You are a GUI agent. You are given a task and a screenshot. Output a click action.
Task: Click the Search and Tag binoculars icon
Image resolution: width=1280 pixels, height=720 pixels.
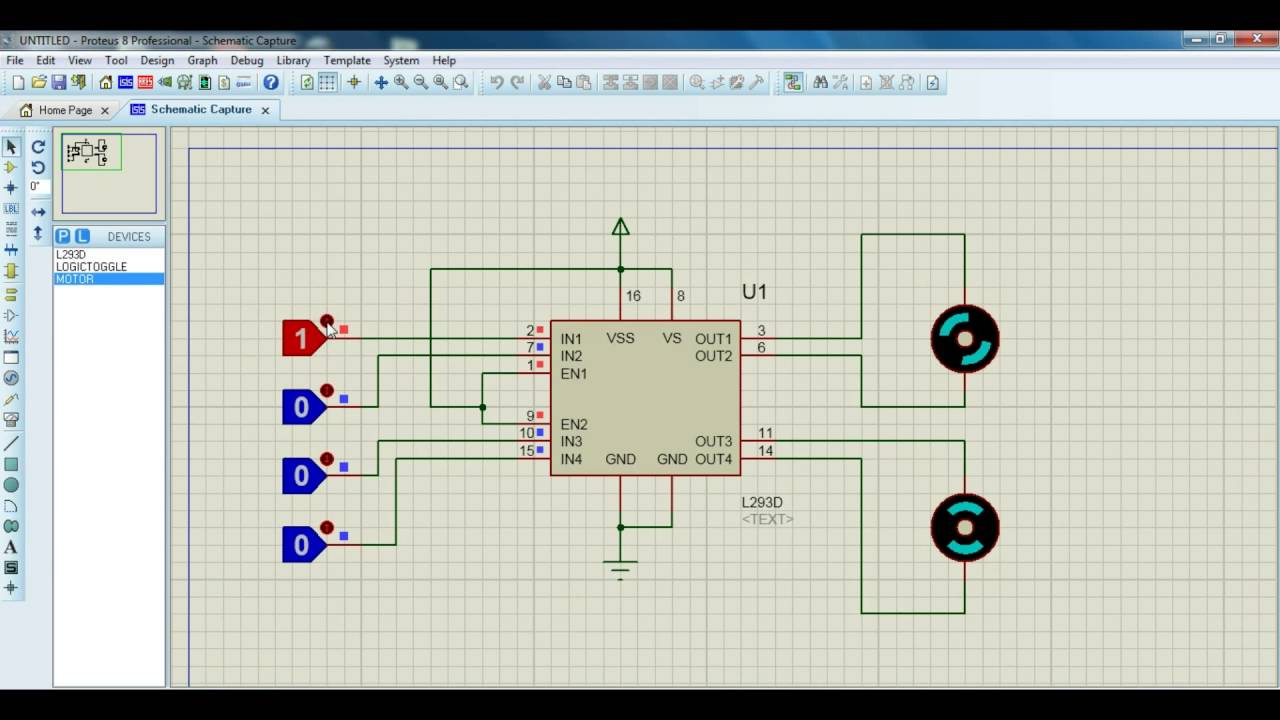click(x=820, y=83)
